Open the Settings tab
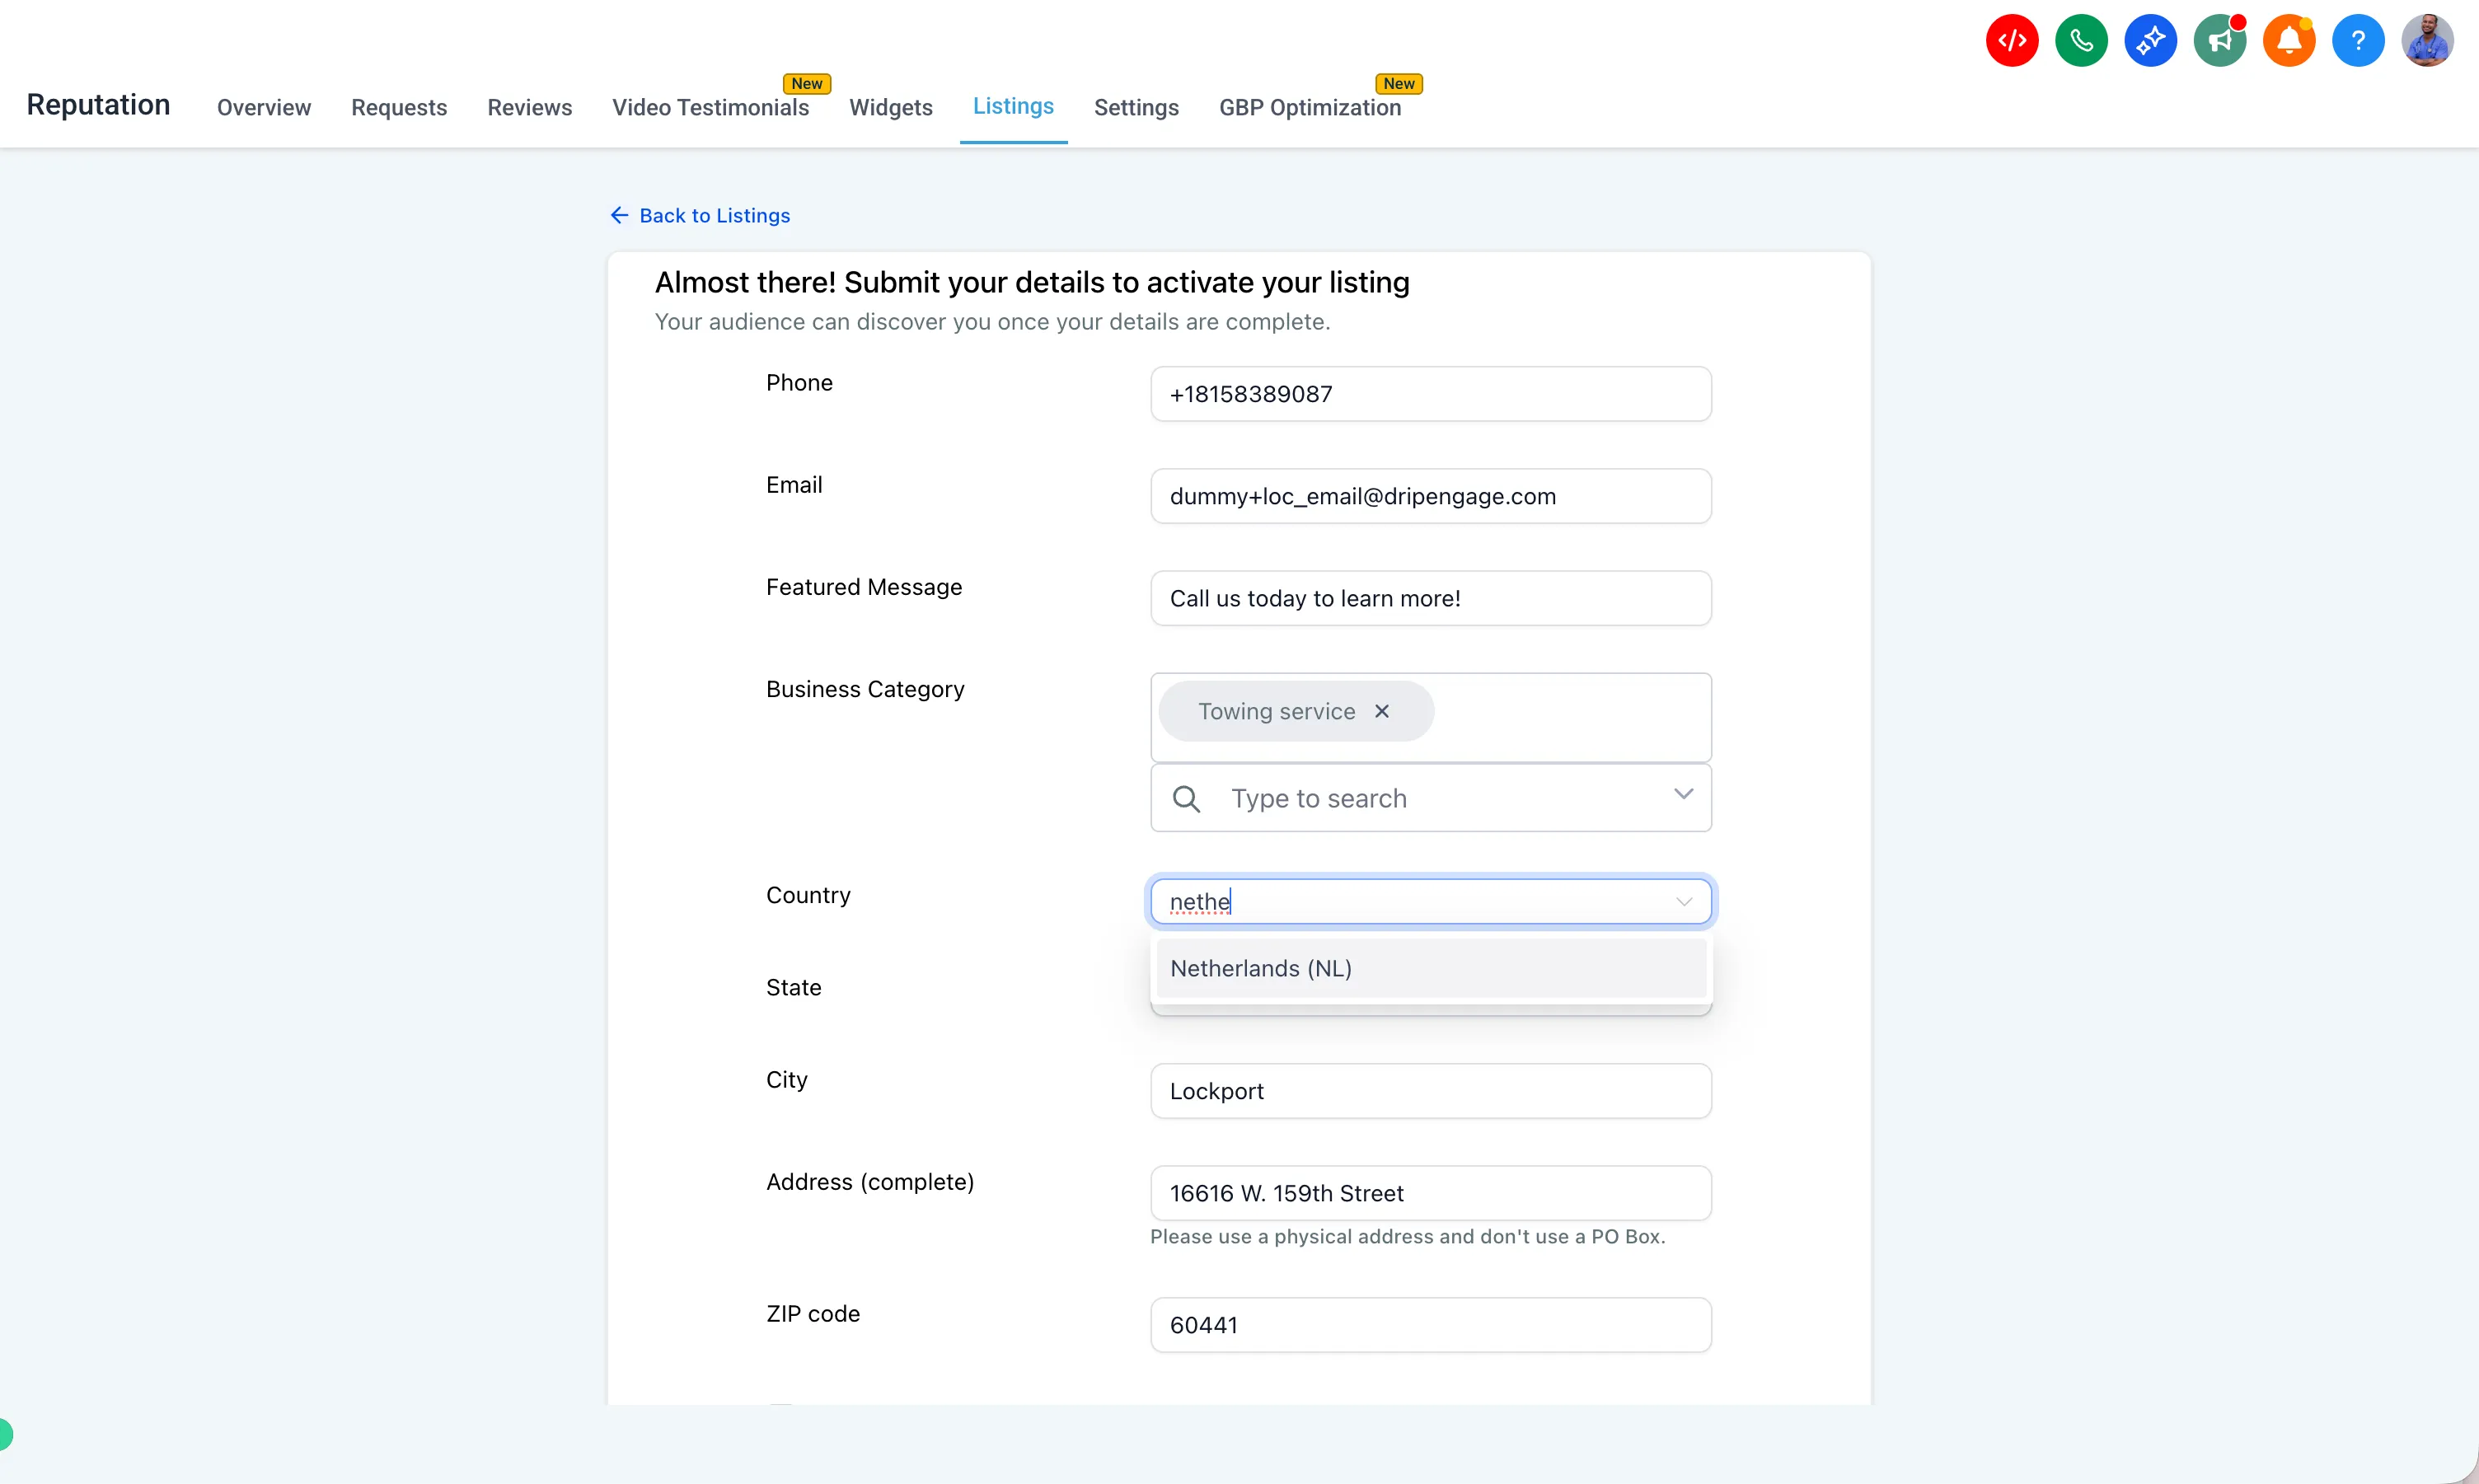The image size is (2479, 1484). pos(1136,107)
